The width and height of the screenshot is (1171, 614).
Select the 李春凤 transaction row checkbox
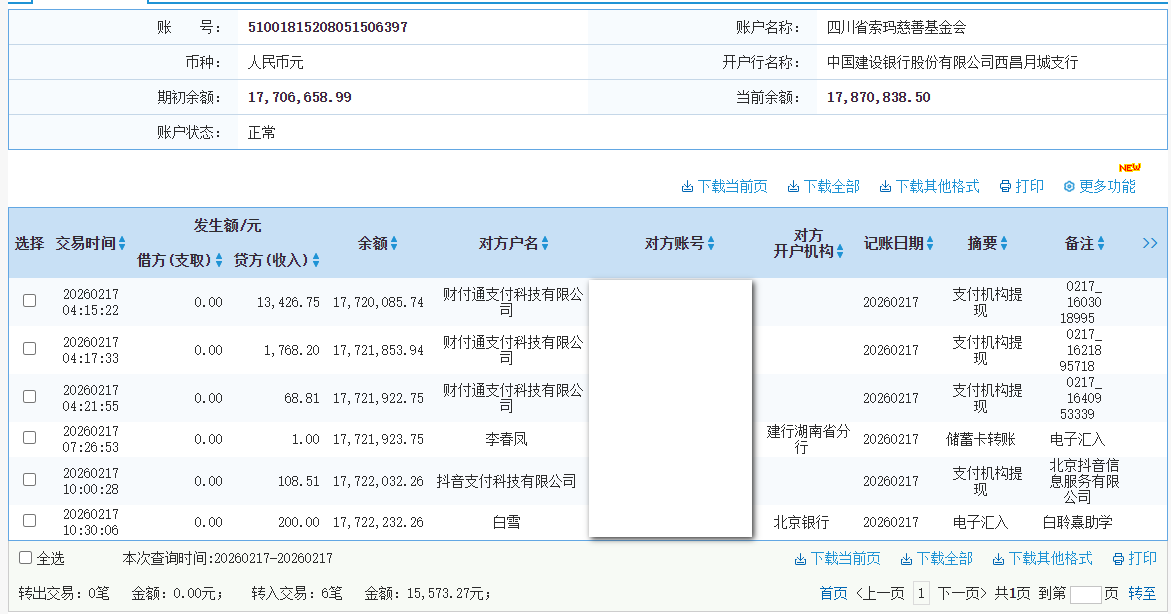[x=30, y=438]
